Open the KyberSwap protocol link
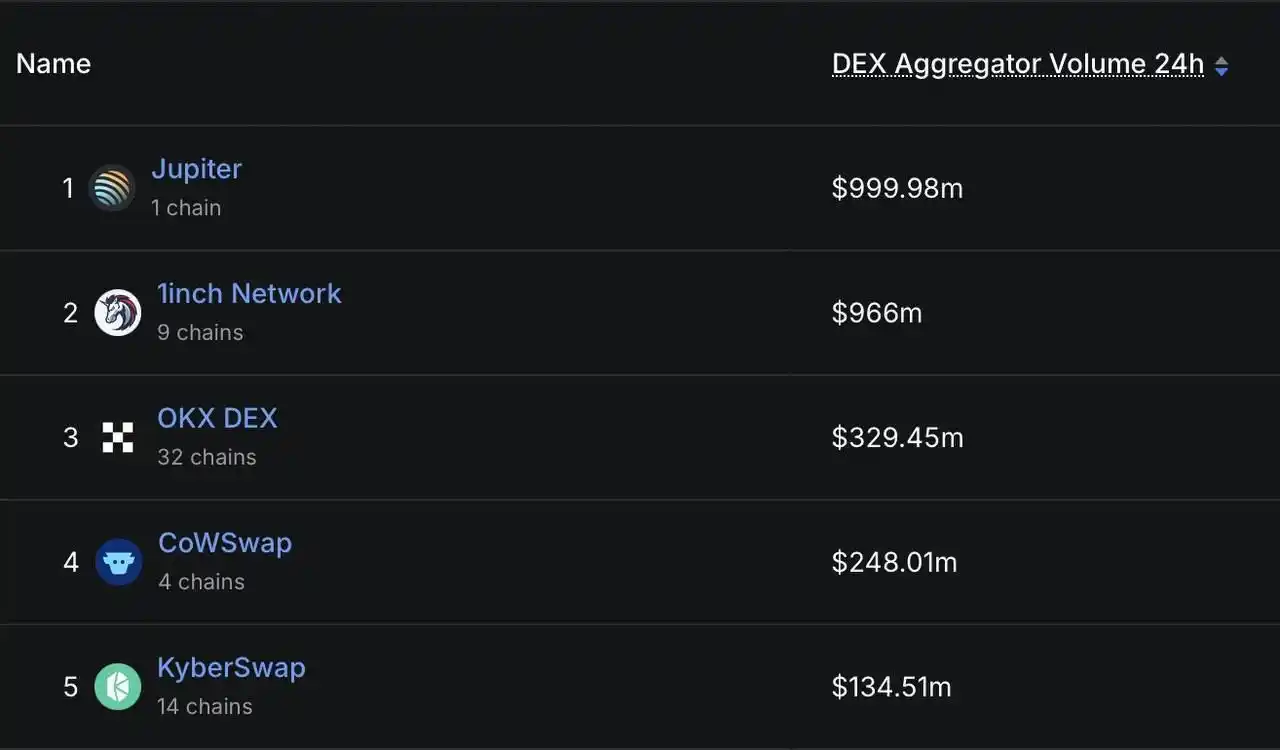 click(x=231, y=667)
